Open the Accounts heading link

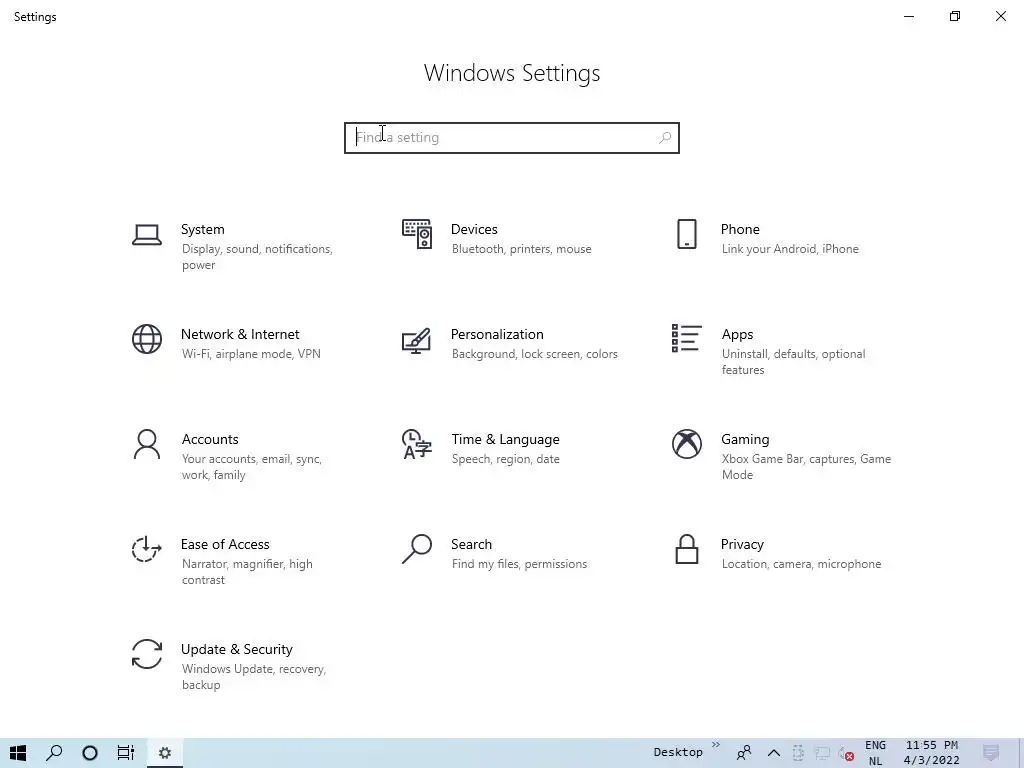click(x=210, y=440)
